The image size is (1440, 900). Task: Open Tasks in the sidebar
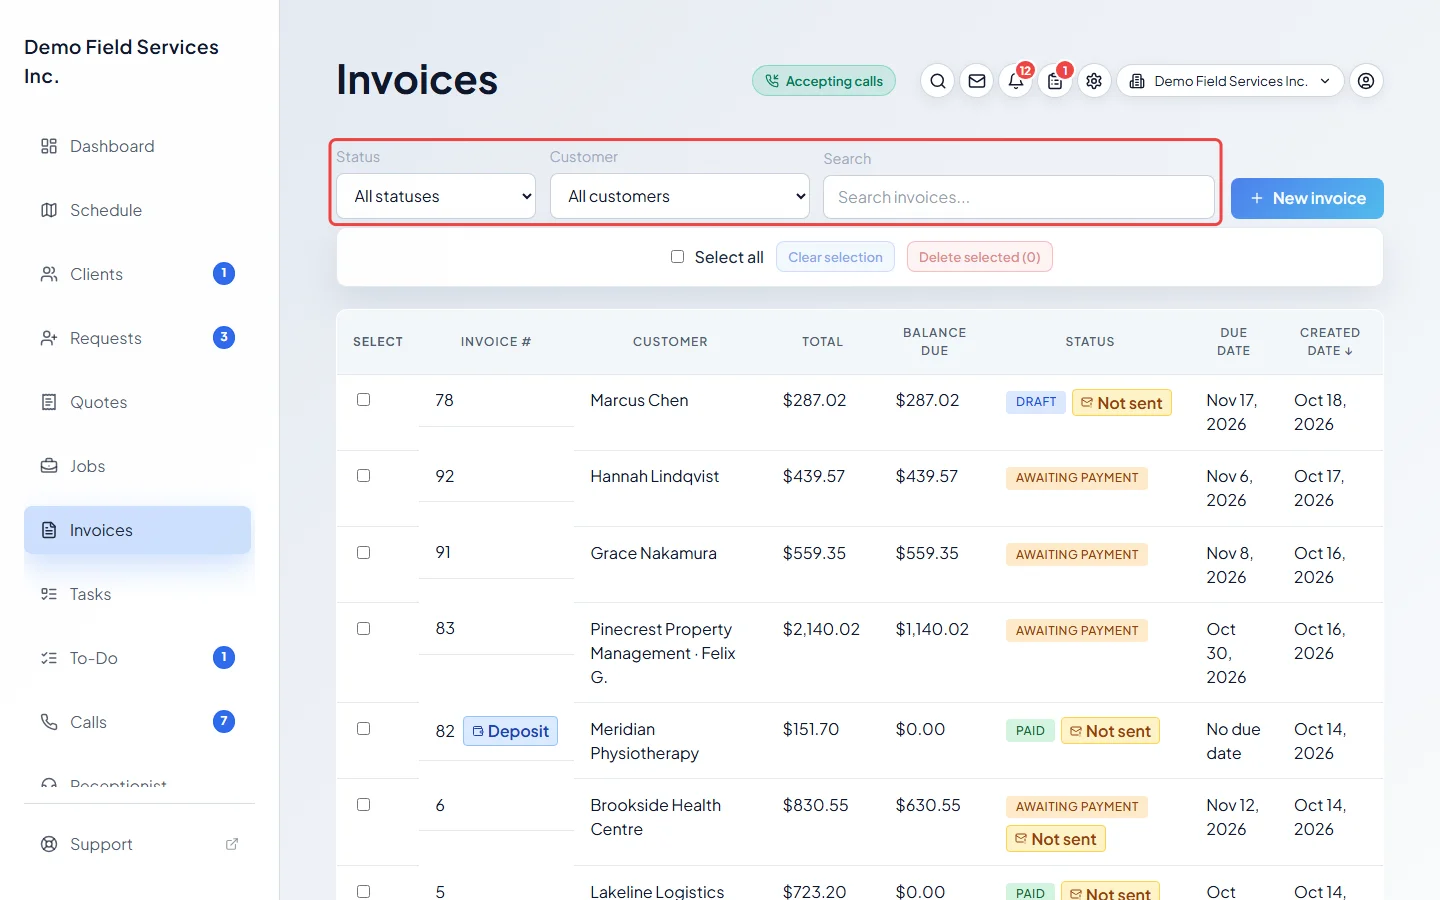pos(138,594)
